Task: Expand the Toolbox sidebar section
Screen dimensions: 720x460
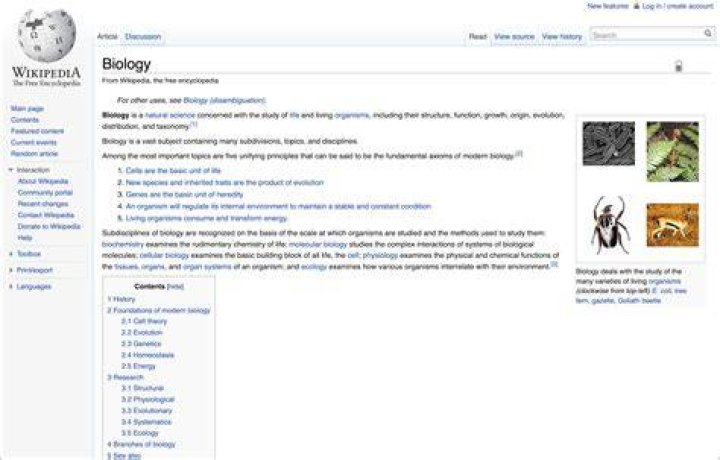Action: coord(10,254)
